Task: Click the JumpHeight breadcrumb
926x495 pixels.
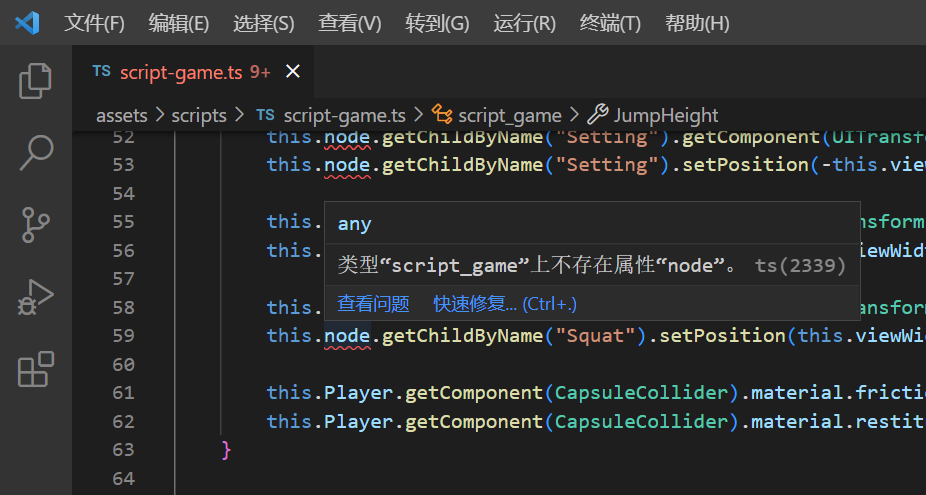Action: (x=666, y=115)
